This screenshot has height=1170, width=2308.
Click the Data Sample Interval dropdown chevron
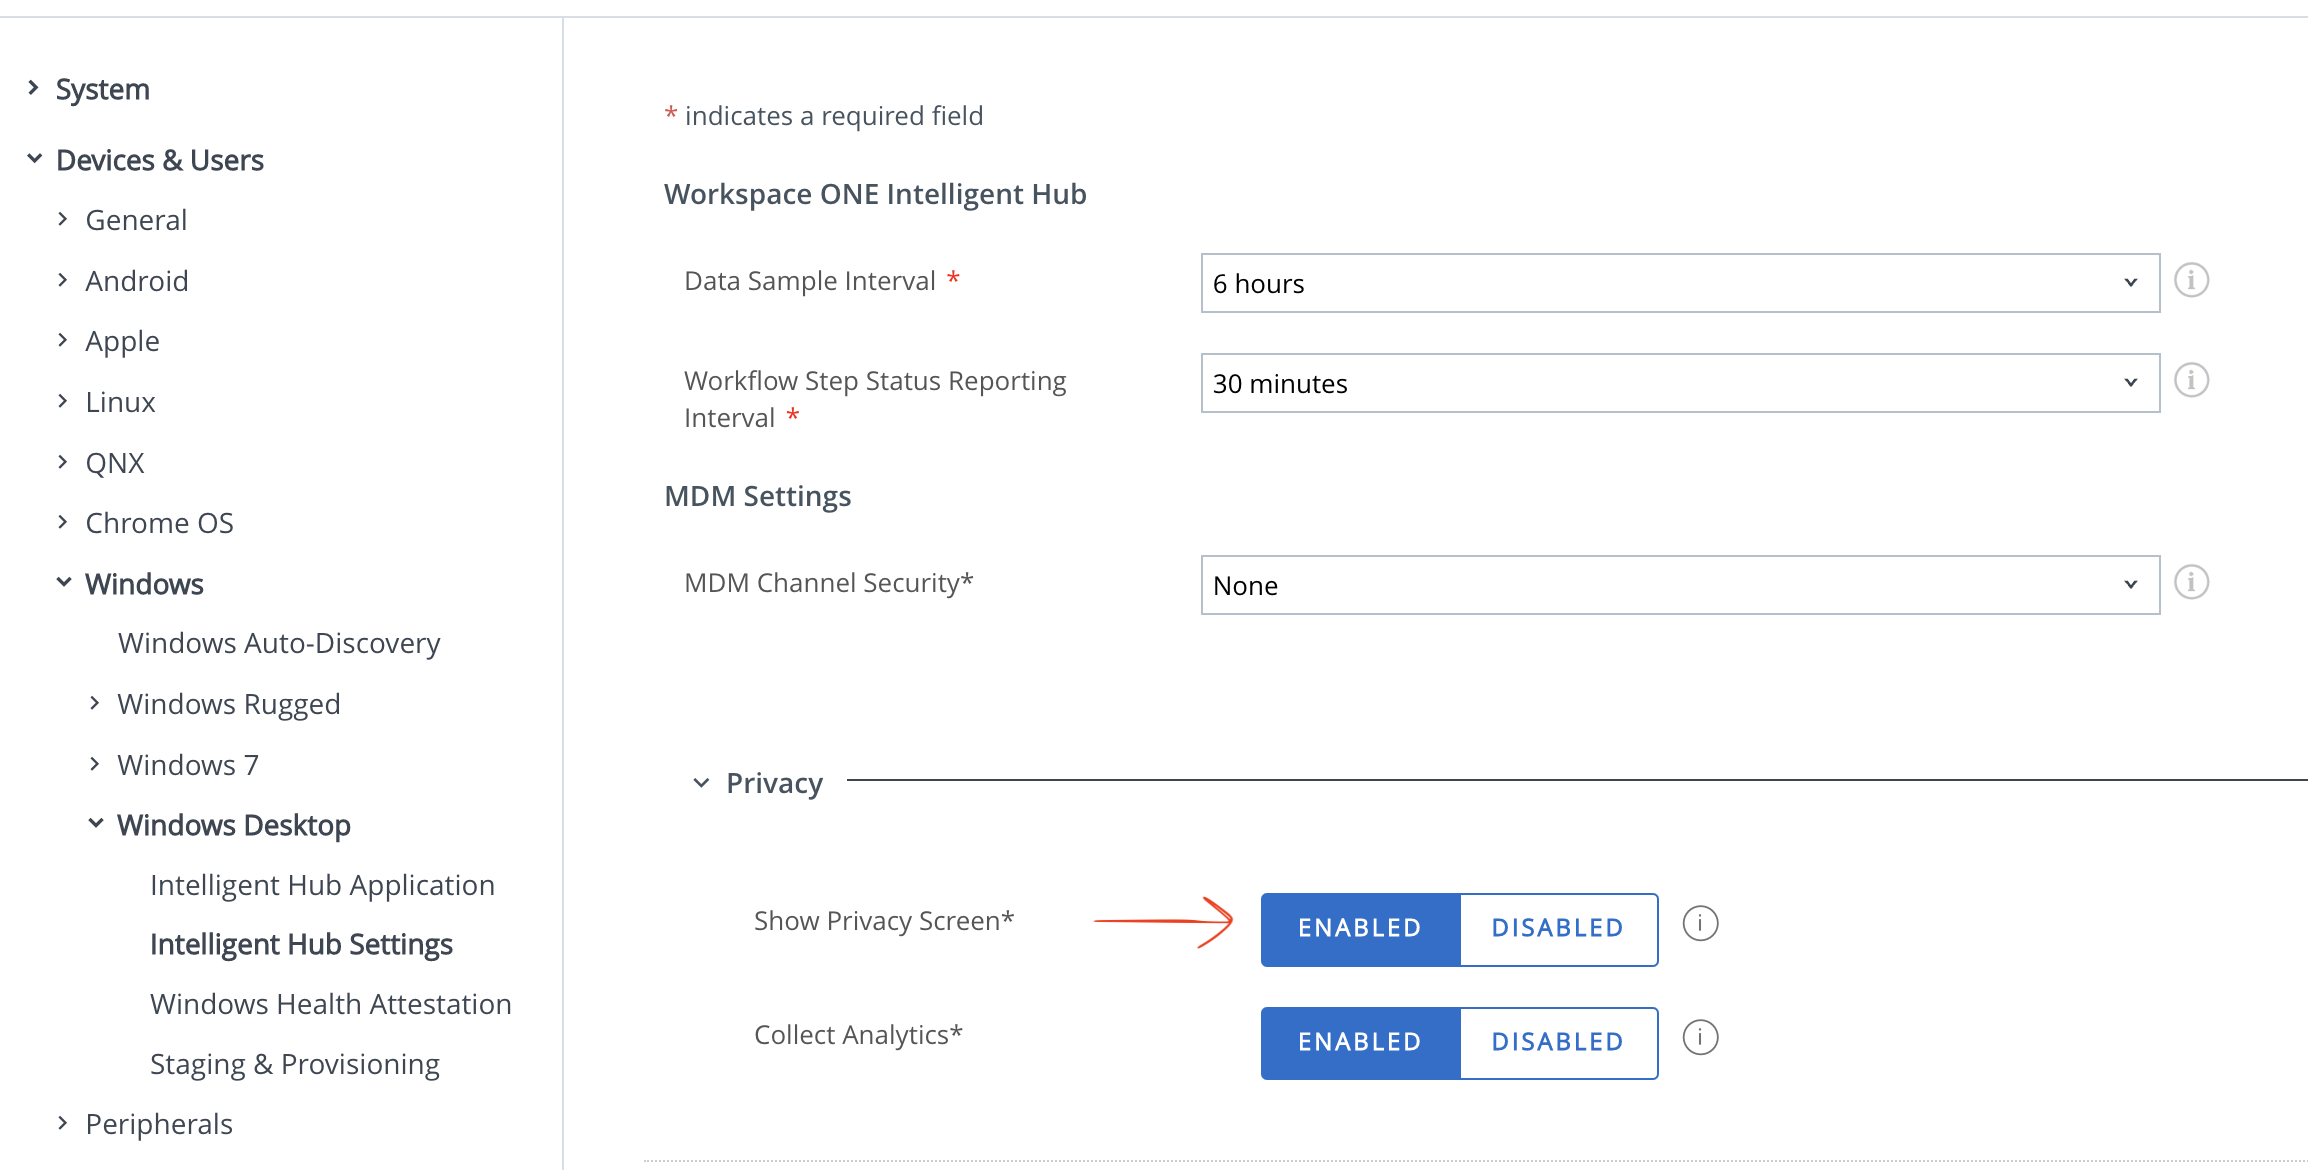[2131, 283]
